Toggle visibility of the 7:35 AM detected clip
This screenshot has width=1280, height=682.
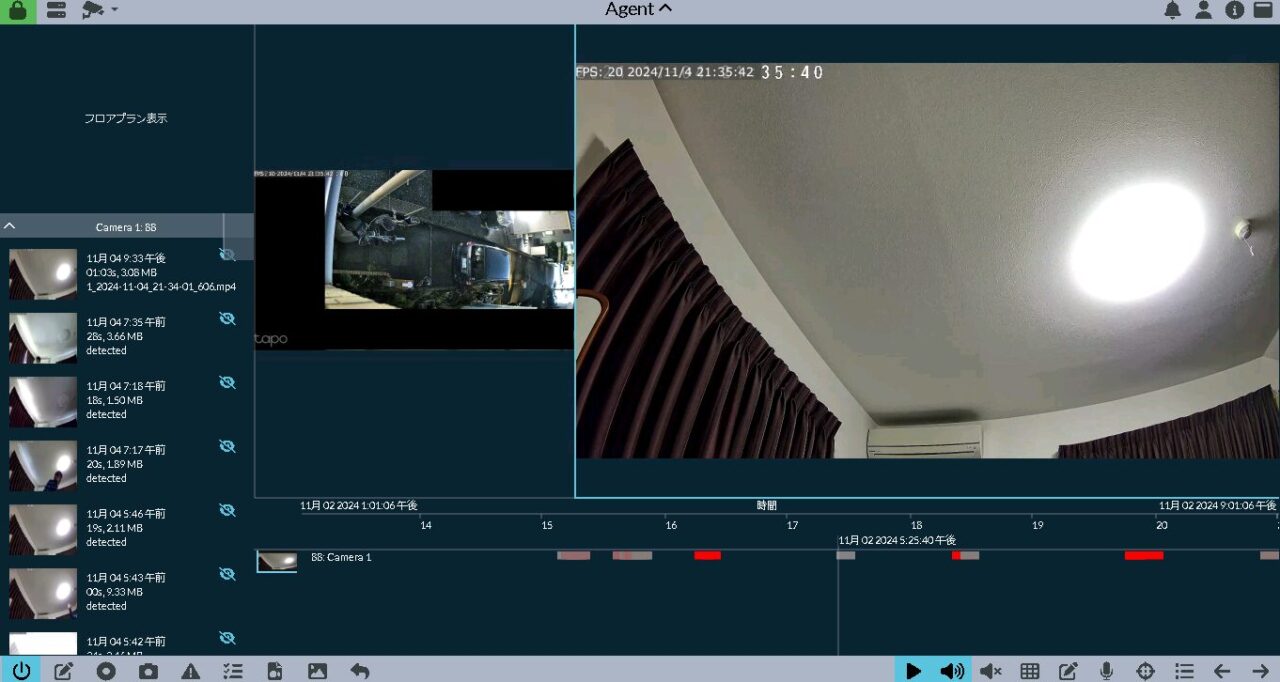tap(228, 318)
